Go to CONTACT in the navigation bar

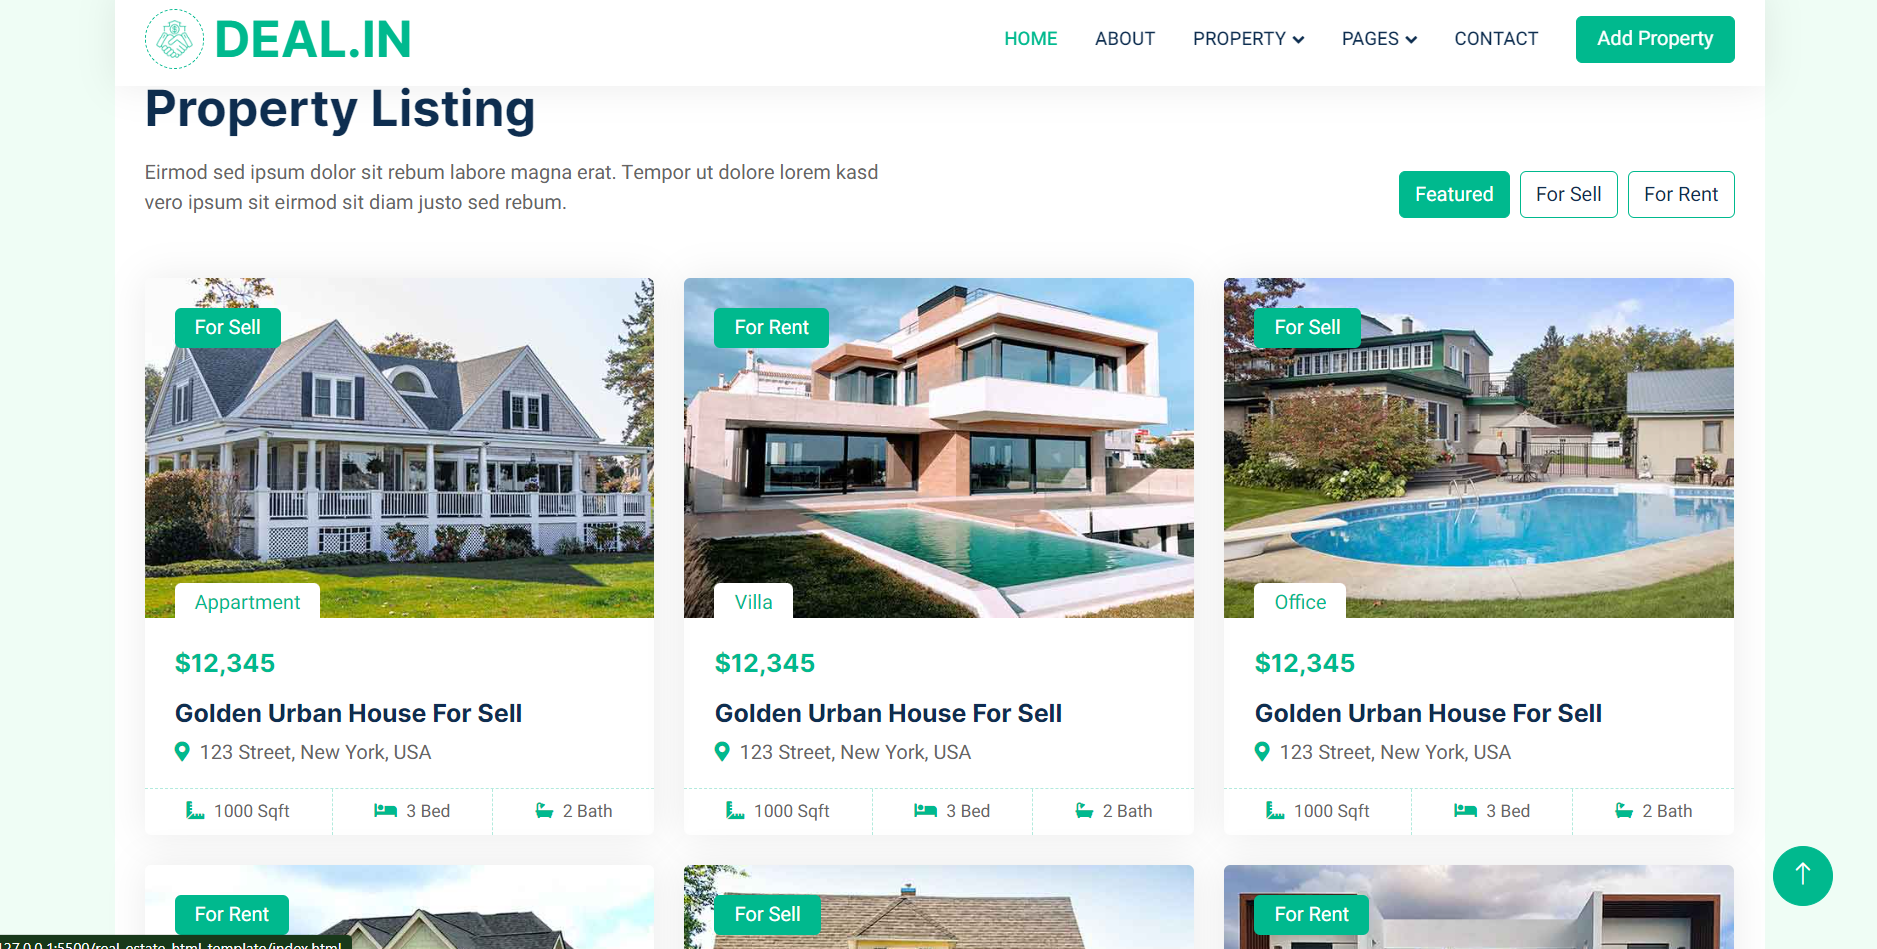pyautogui.click(x=1496, y=39)
